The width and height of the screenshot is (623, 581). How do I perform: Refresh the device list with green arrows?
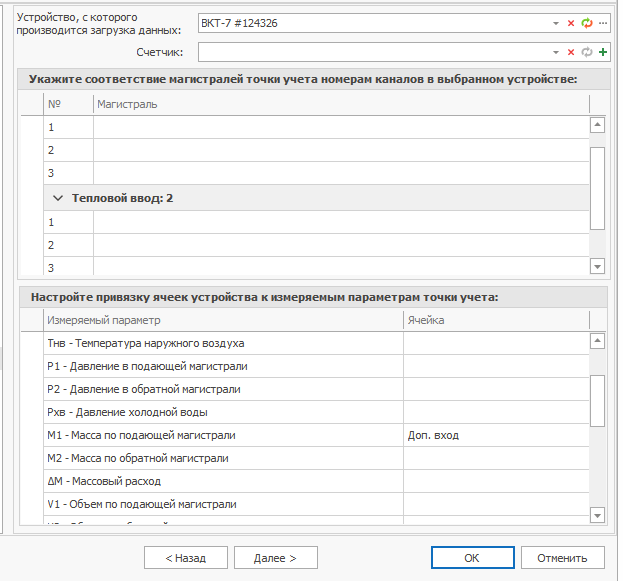pyautogui.click(x=587, y=23)
